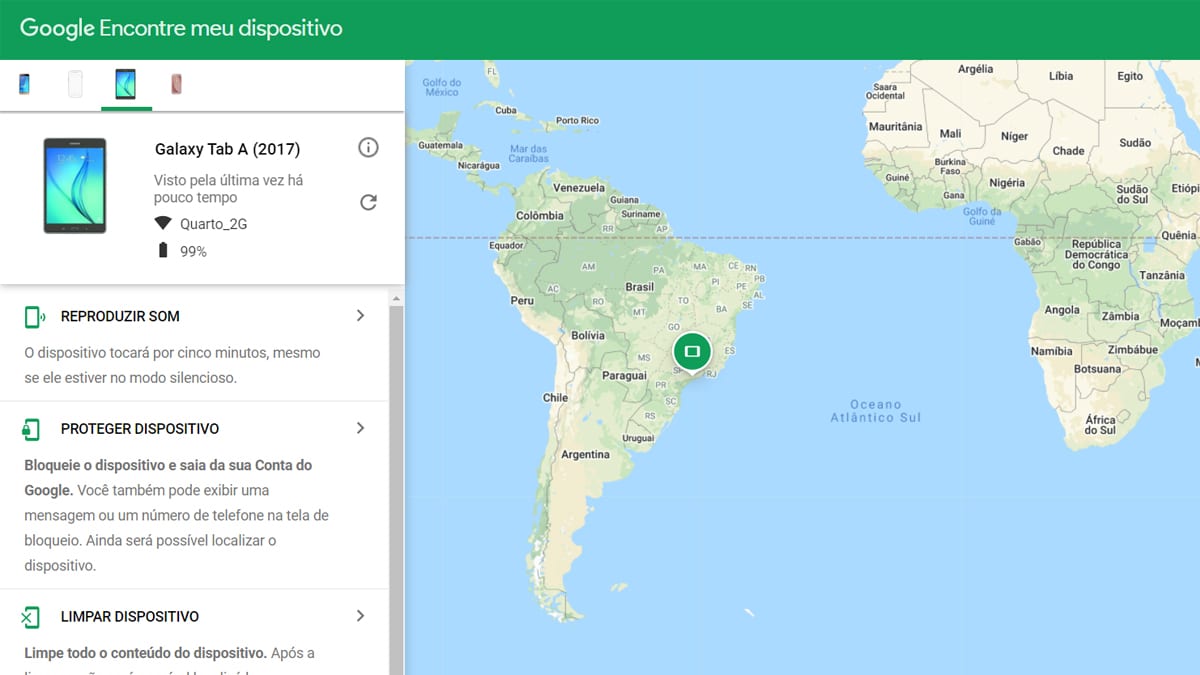
Task: Click the Angola label on the map
Action: [x=1062, y=310]
